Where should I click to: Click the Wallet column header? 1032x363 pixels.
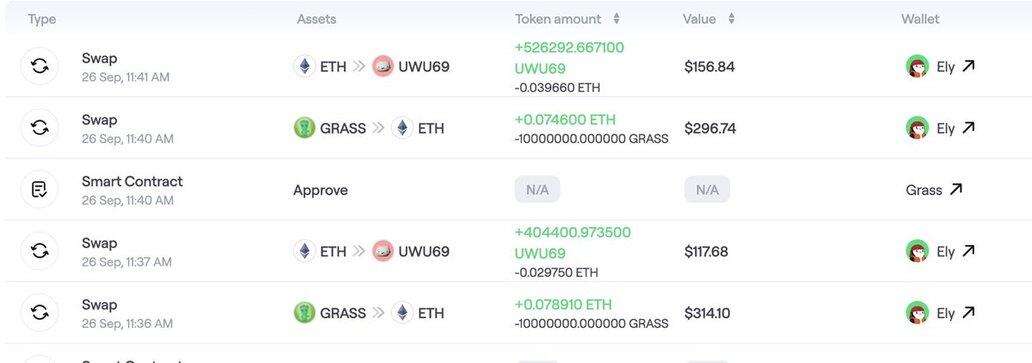click(920, 19)
